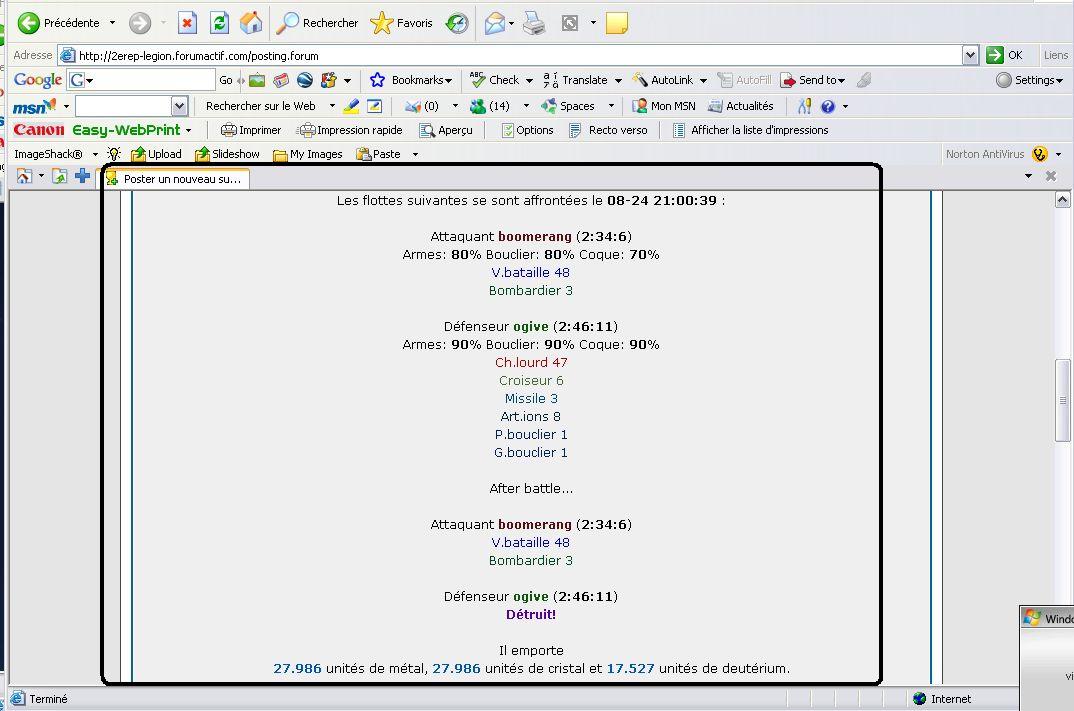Refresh the page with the green arrows icon

click(220, 23)
